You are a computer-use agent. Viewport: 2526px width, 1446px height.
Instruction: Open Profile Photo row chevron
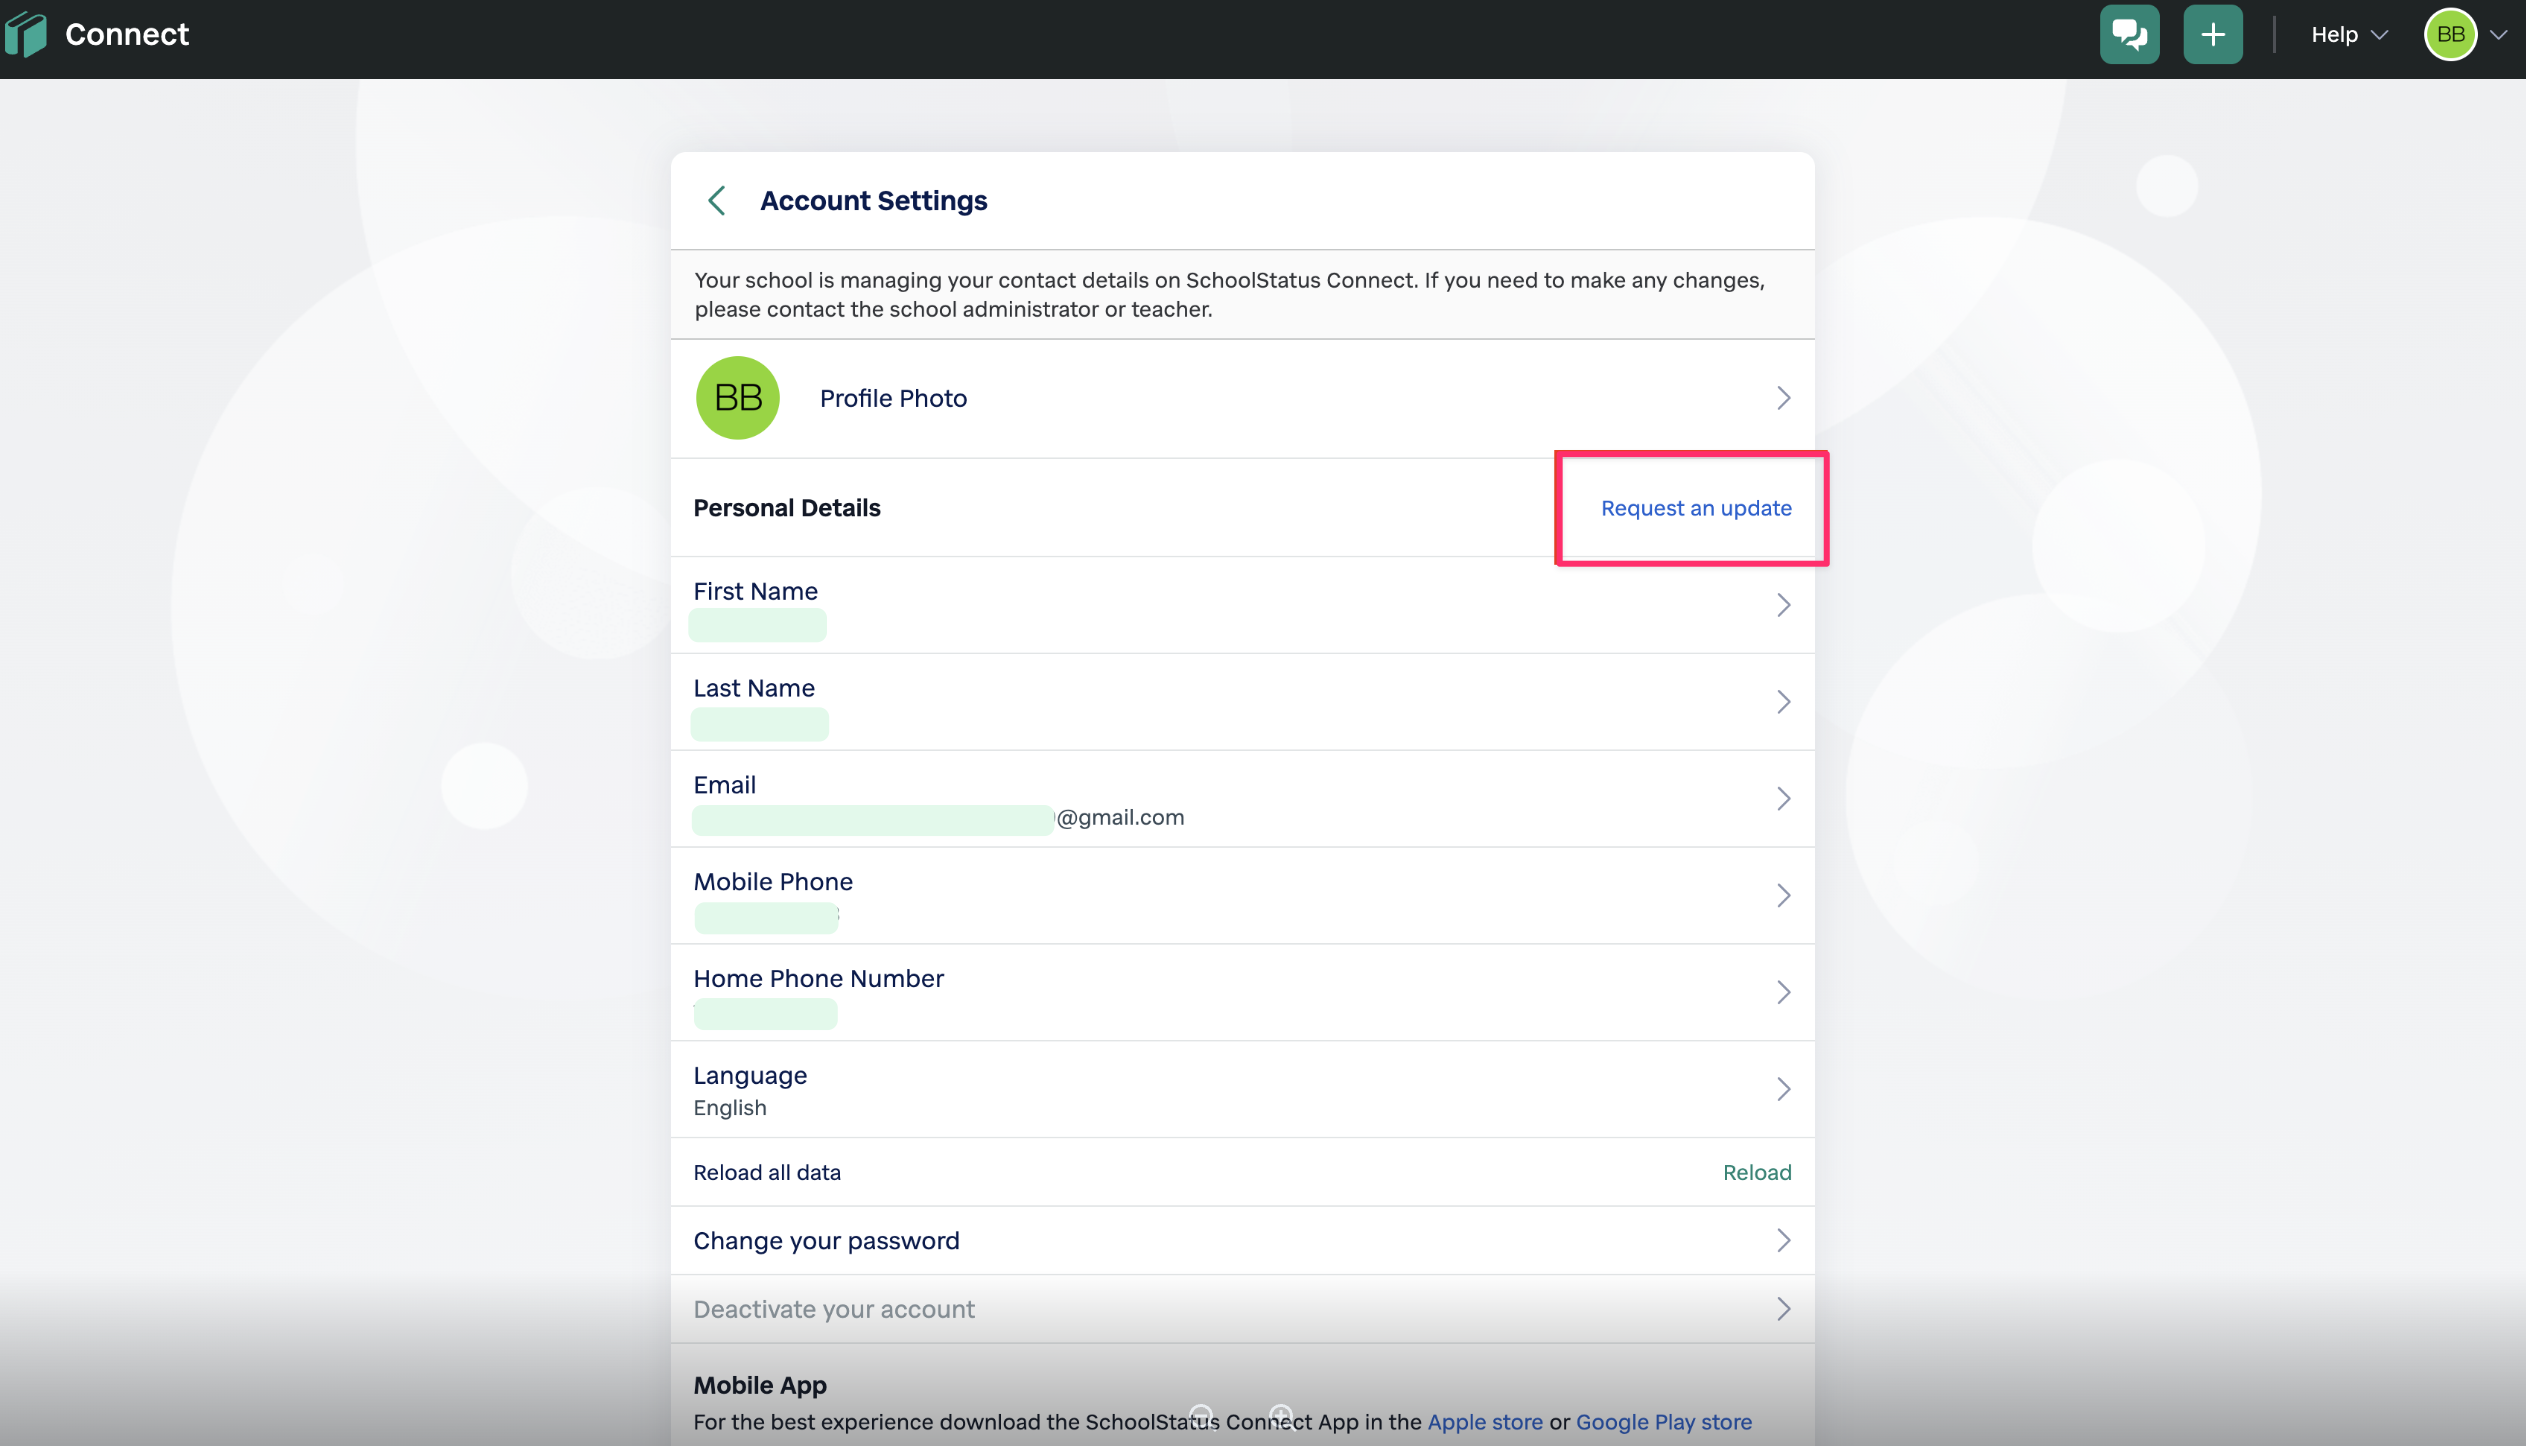[x=1783, y=398]
